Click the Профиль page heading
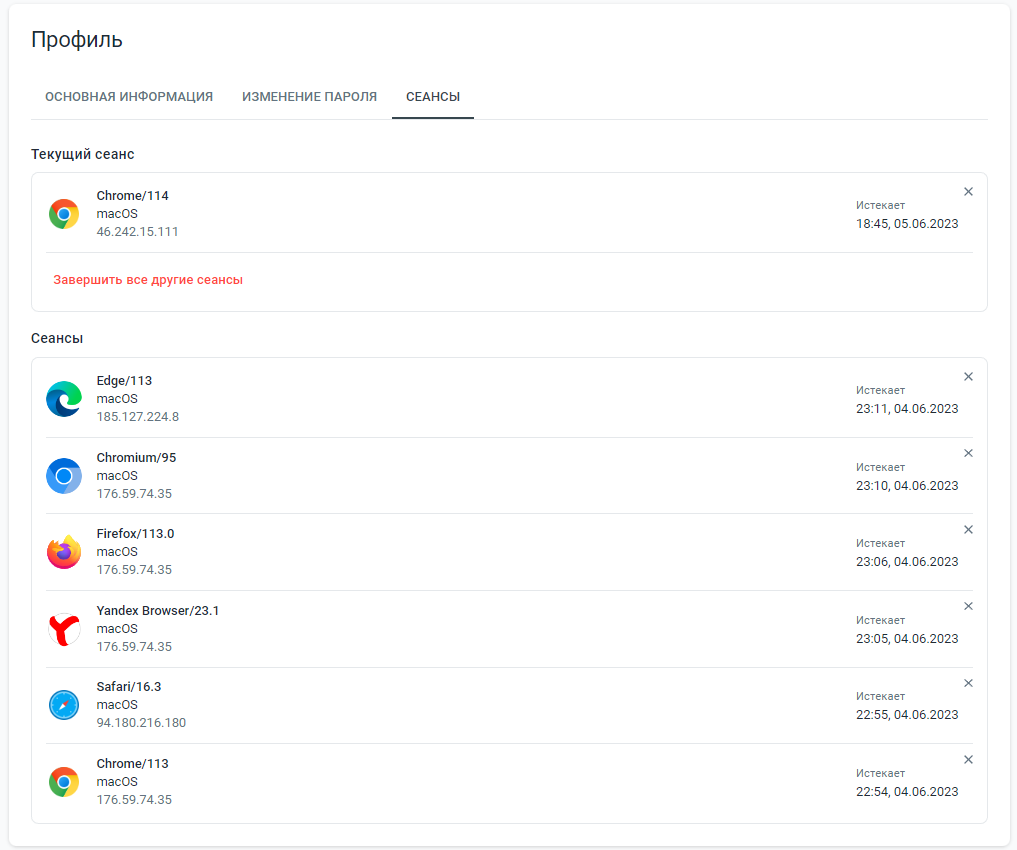1017x850 pixels. pos(77,40)
